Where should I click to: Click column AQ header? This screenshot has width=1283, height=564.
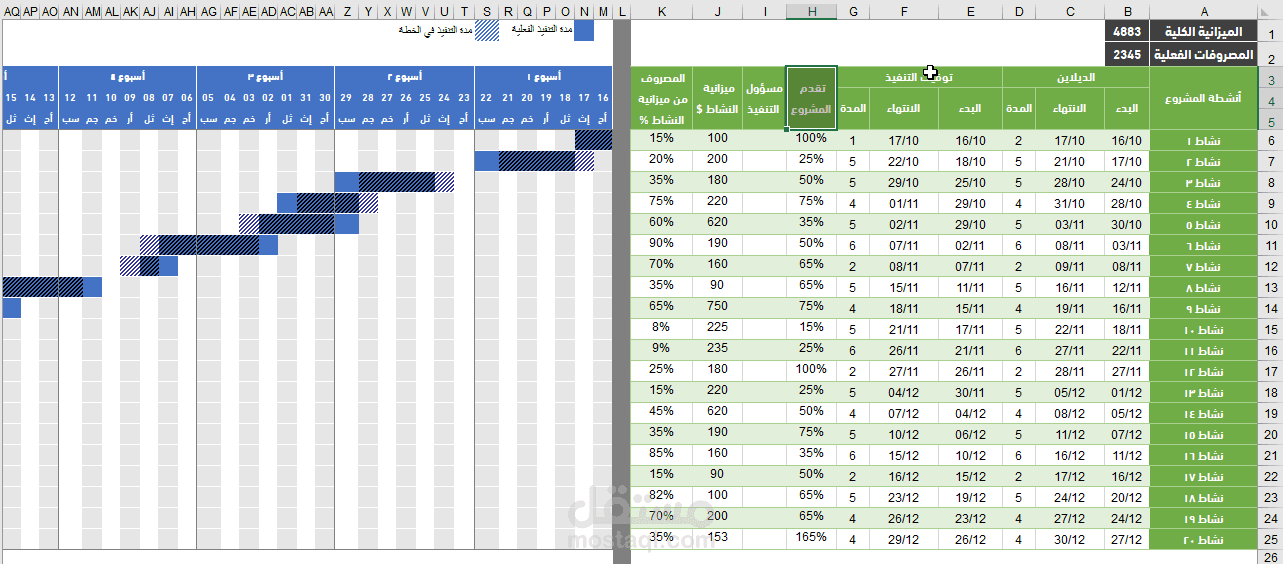pyautogui.click(x=11, y=11)
